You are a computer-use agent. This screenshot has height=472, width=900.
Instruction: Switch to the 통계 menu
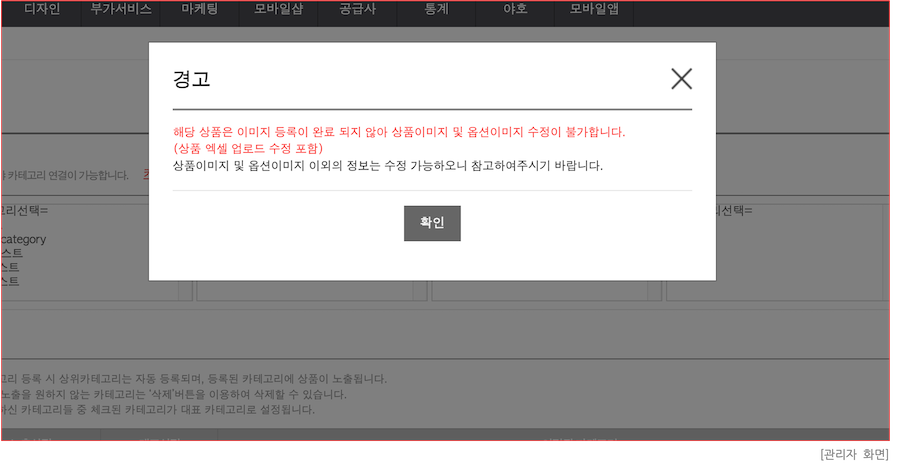436,13
